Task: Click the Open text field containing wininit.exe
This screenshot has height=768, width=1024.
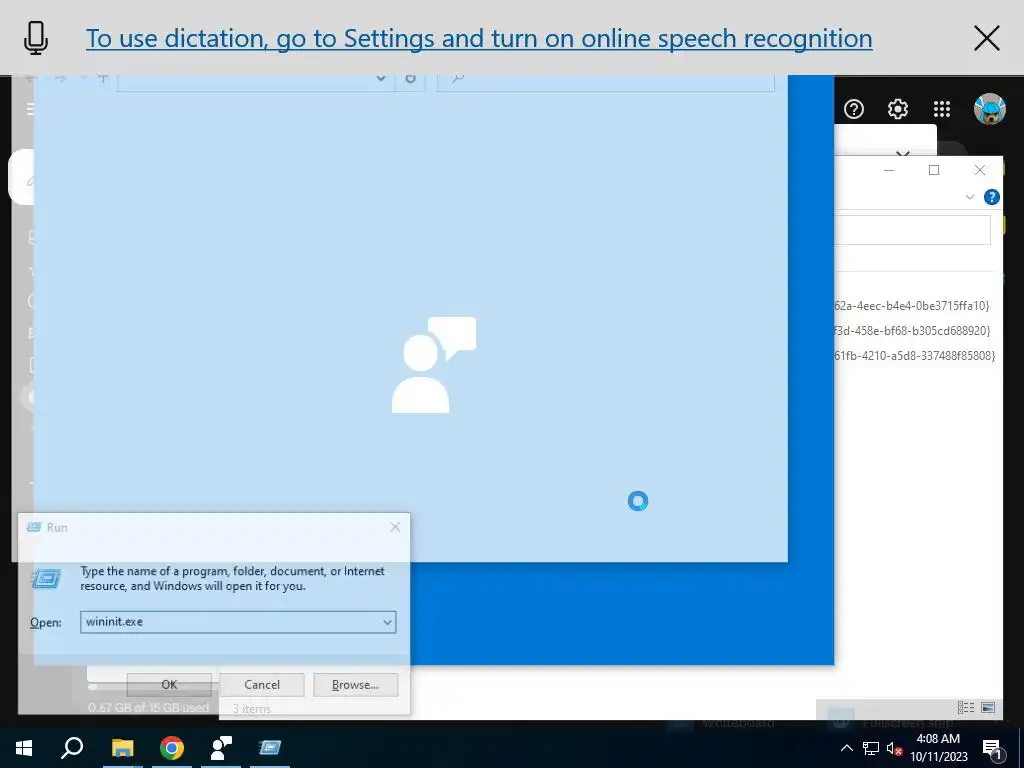Action: click(x=238, y=622)
